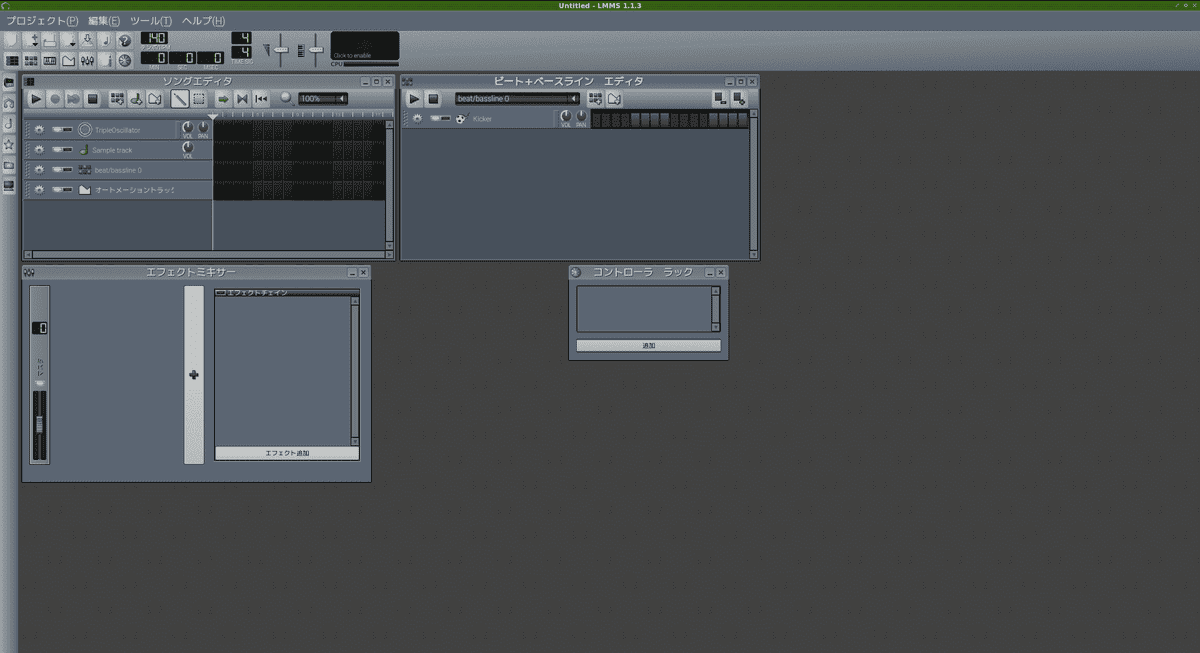This screenshot has width=1200, height=653.
Task: Click the What's This help icon
Action: click(125, 40)
